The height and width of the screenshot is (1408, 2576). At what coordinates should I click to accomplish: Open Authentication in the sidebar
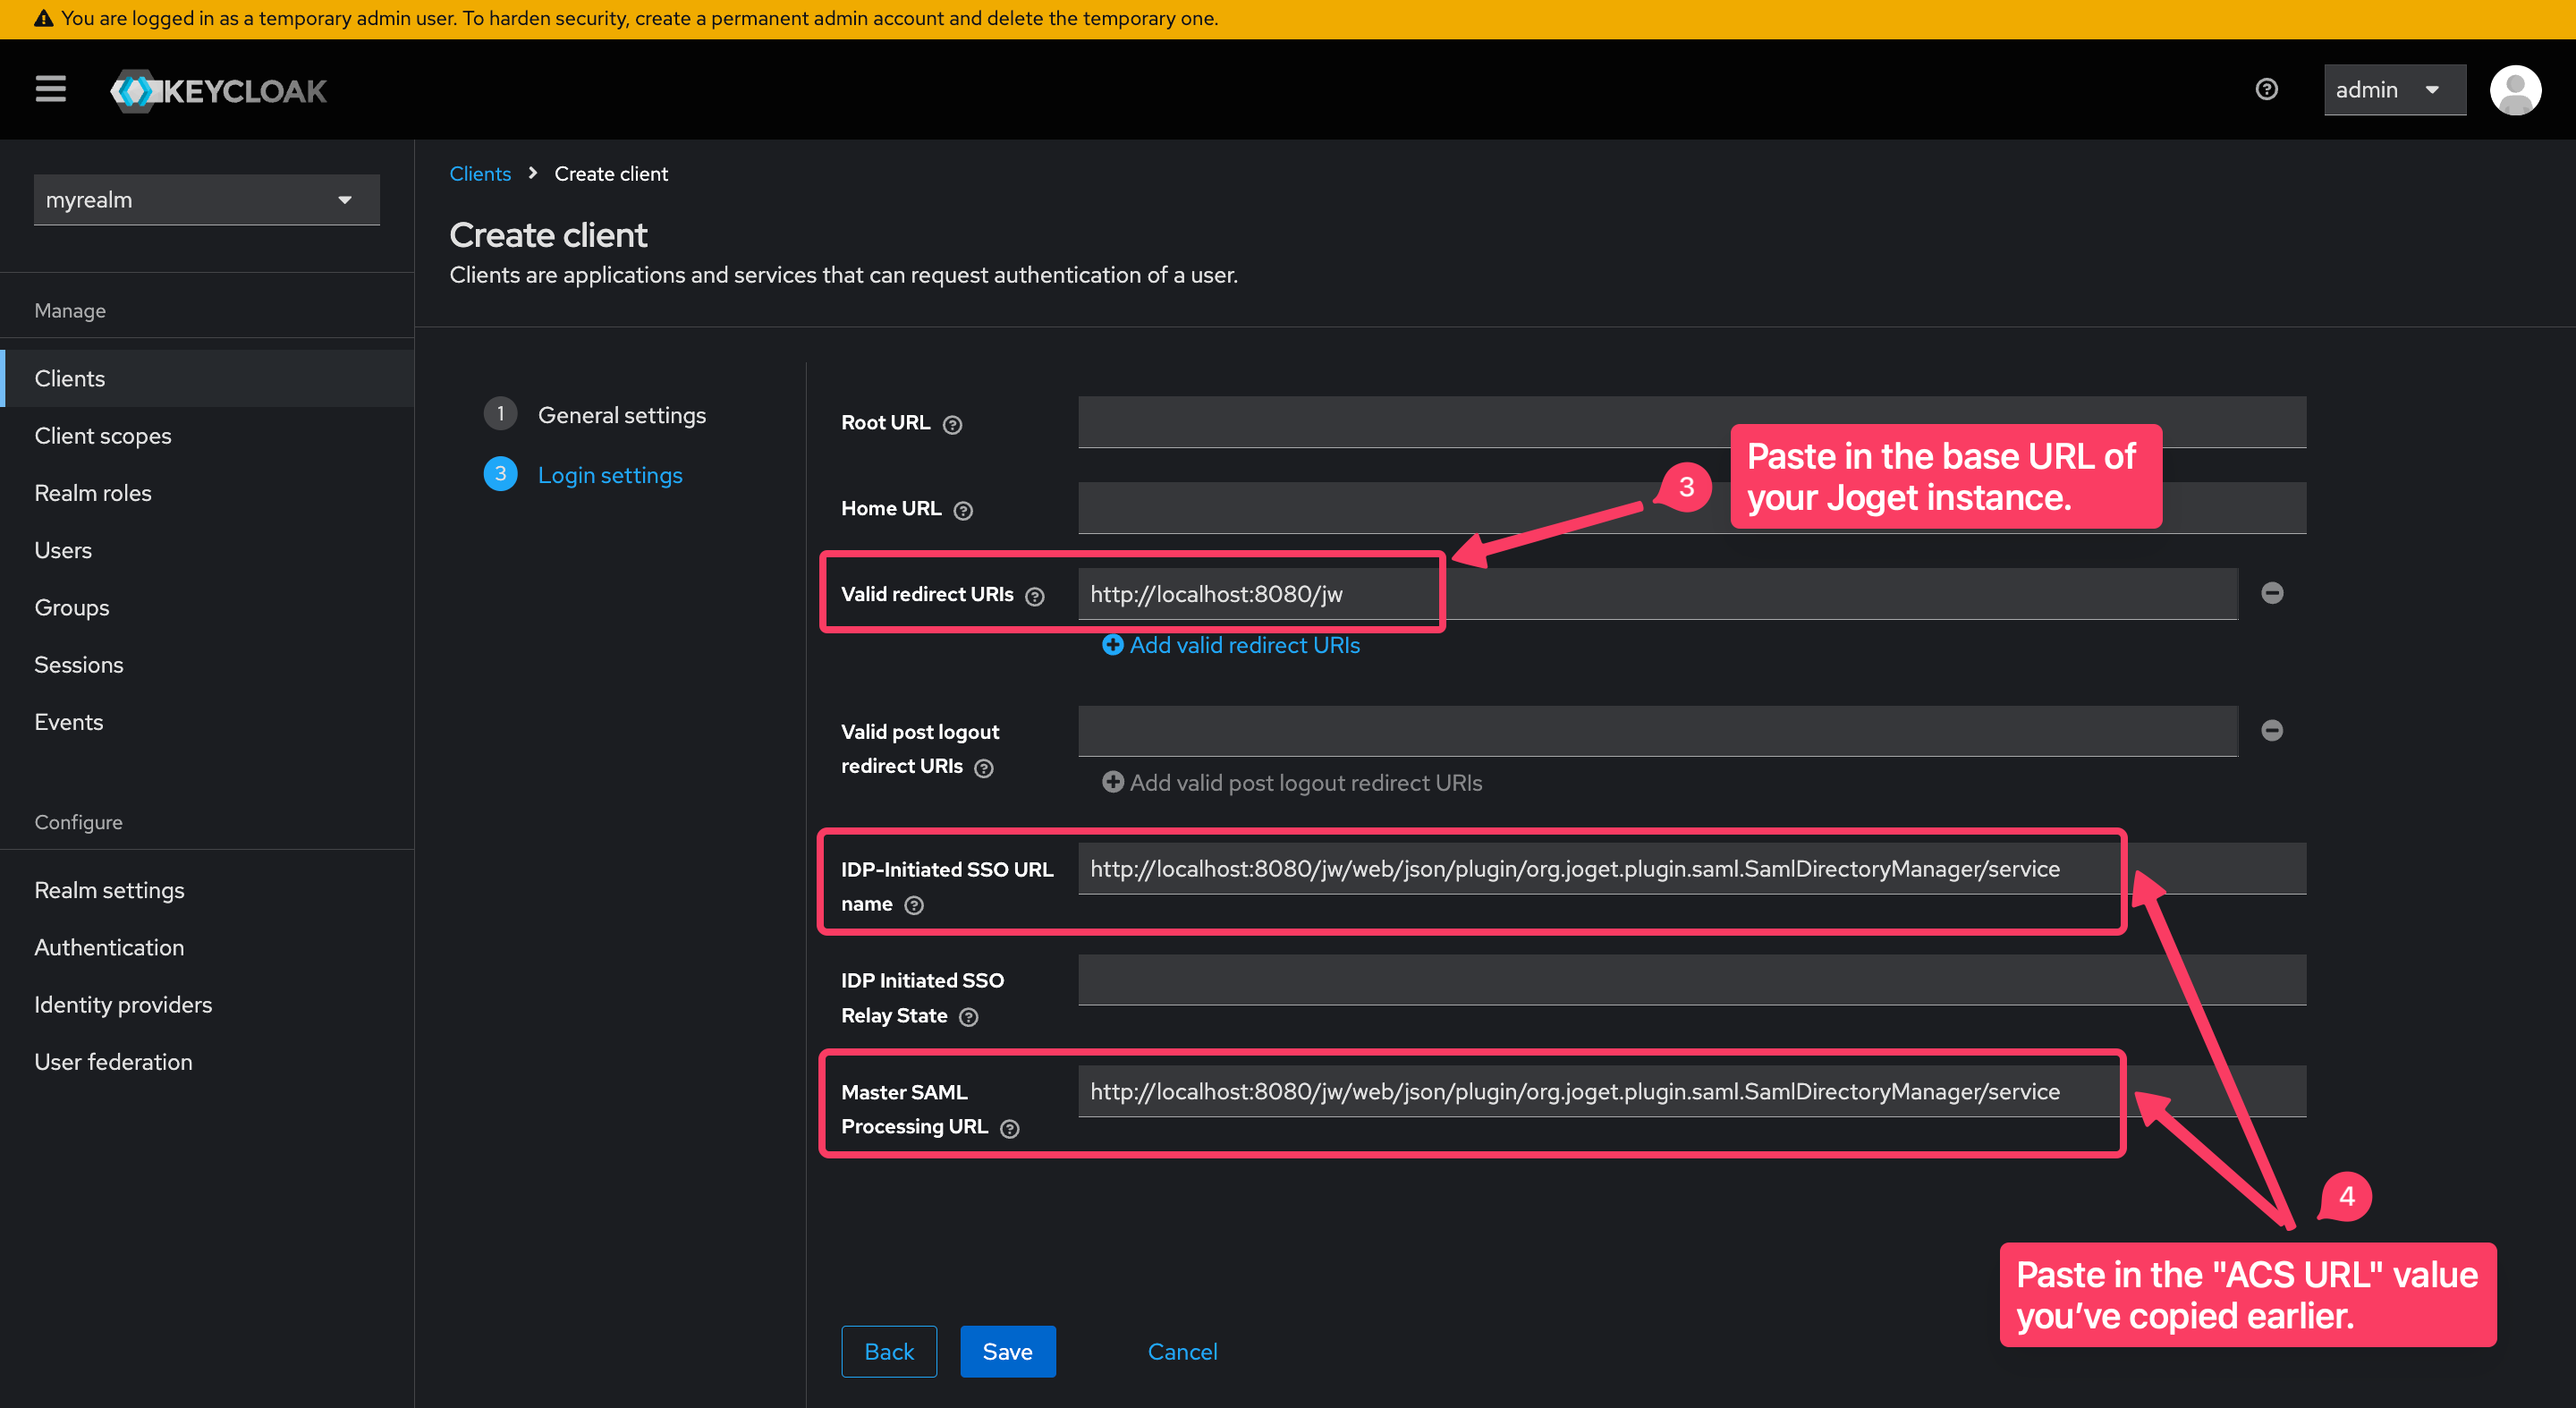(207, 948)
